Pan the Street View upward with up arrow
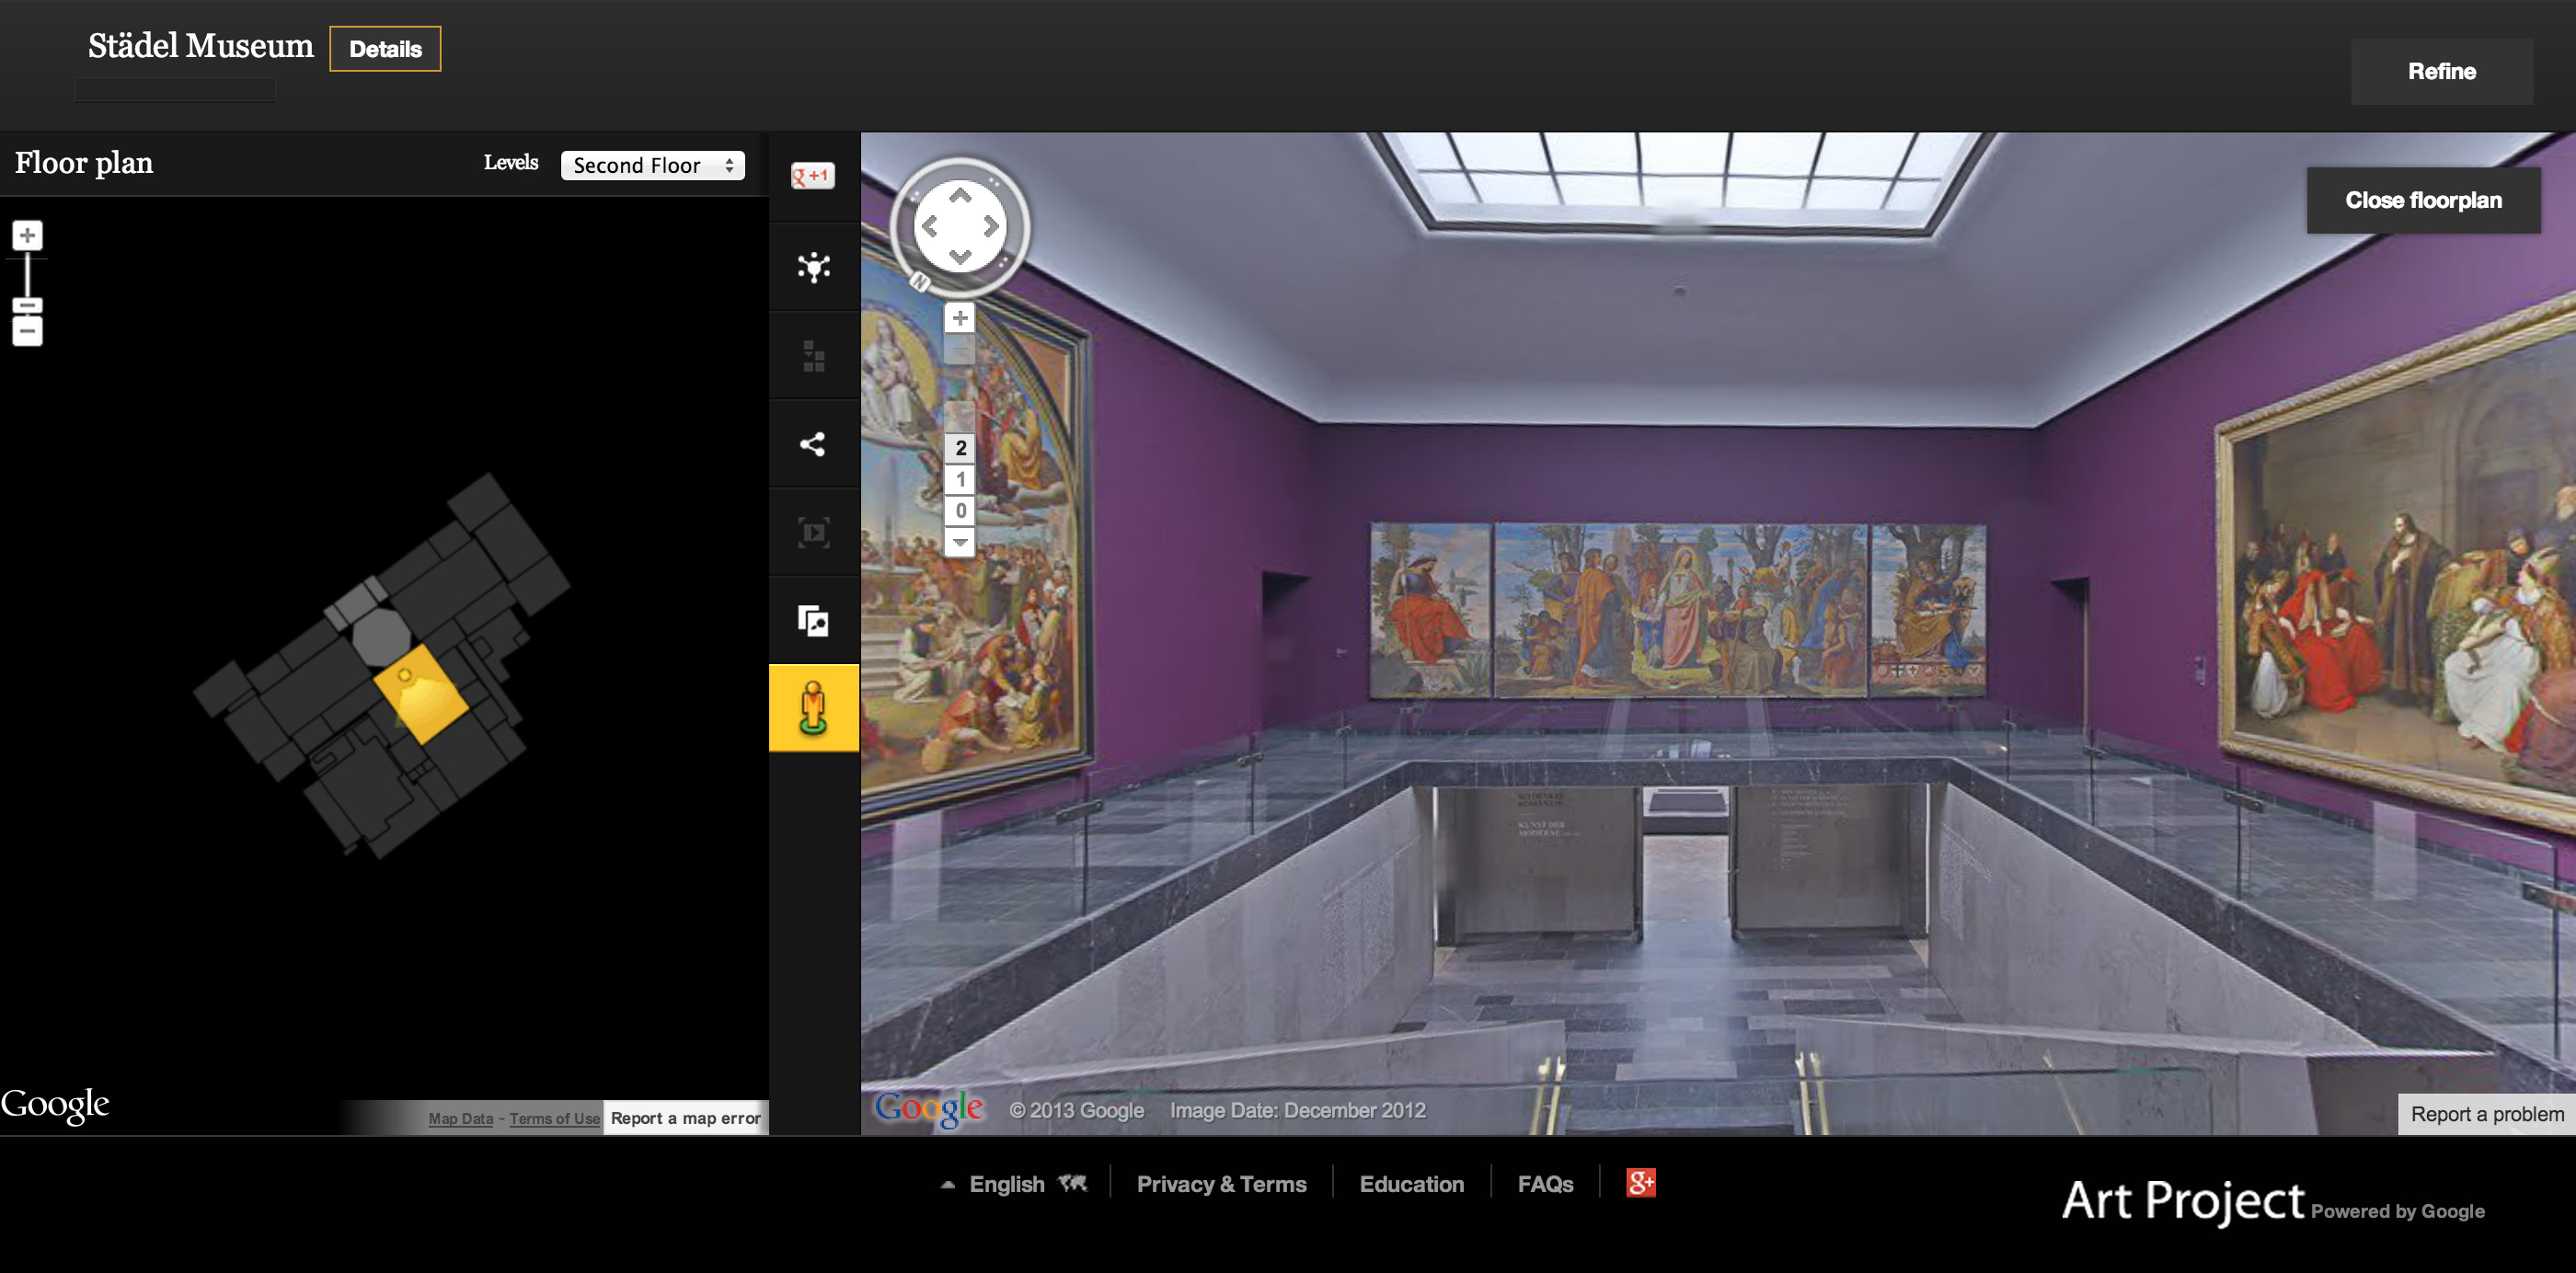The width and height of the screenshot is (2576, 1273). click(960, 196)
